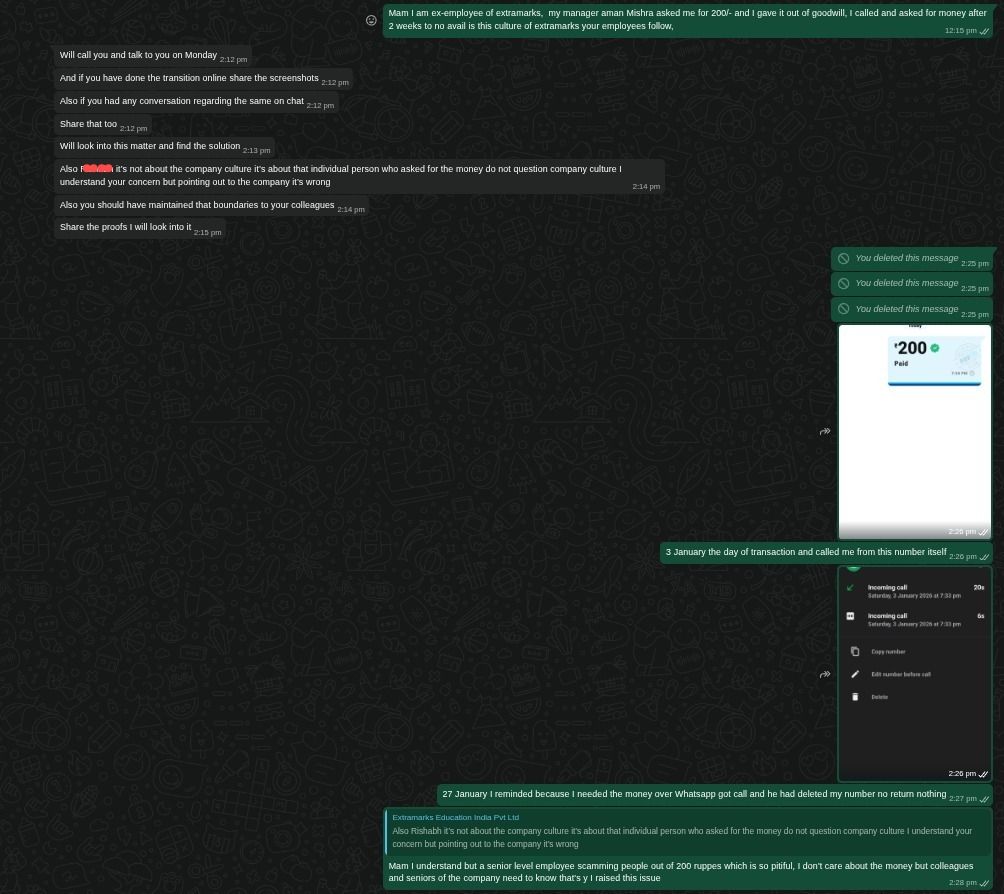This screenshot has width=1004, height=894.
Task: Click the blocked icon on the topmost deleted message
Action: 843,259
